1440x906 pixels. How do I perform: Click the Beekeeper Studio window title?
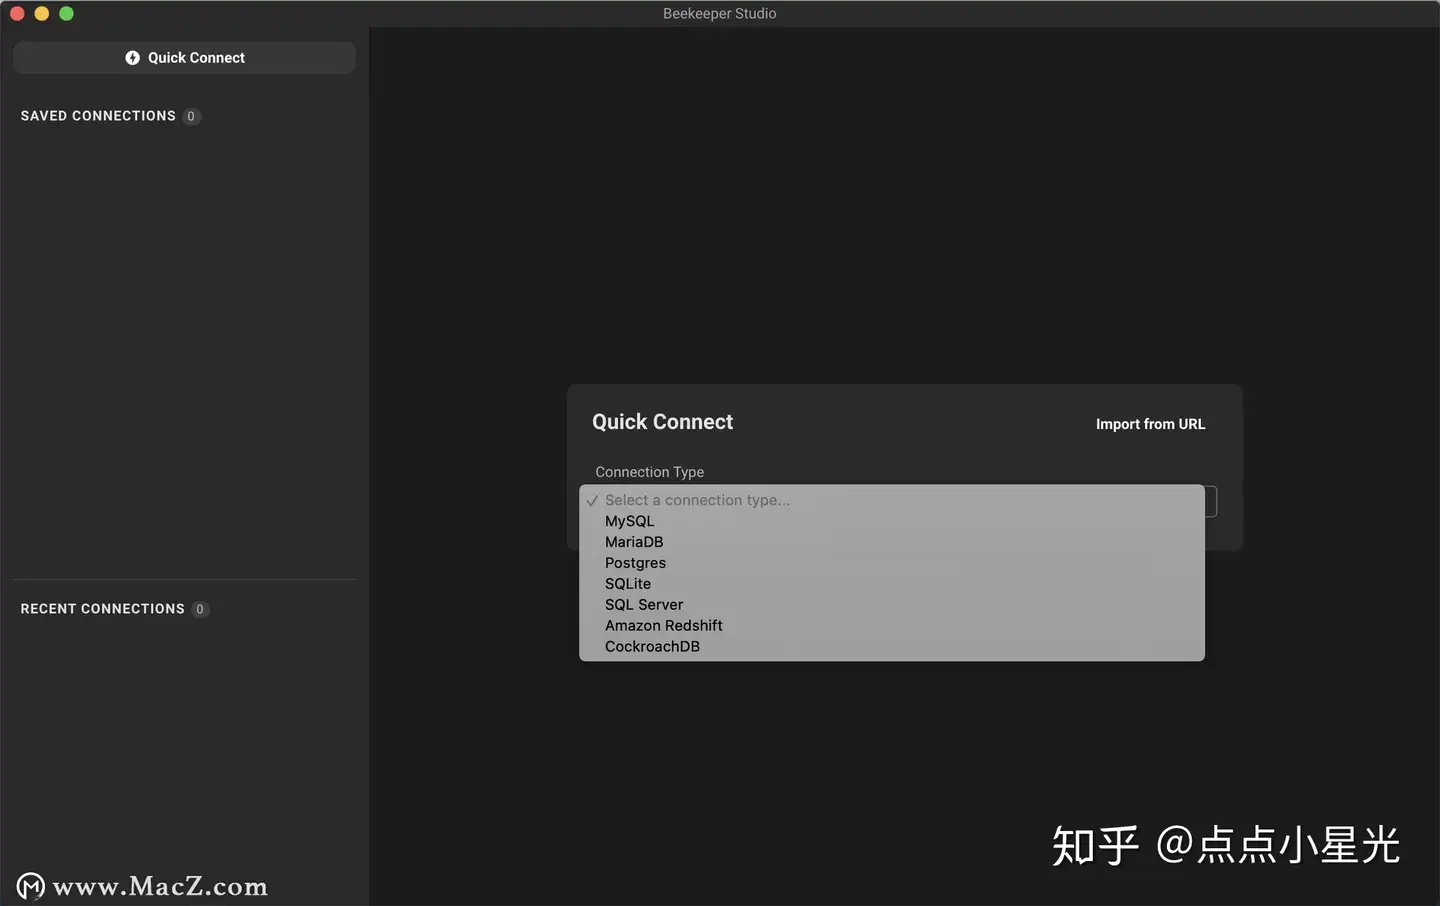click(x=720, y=13)
